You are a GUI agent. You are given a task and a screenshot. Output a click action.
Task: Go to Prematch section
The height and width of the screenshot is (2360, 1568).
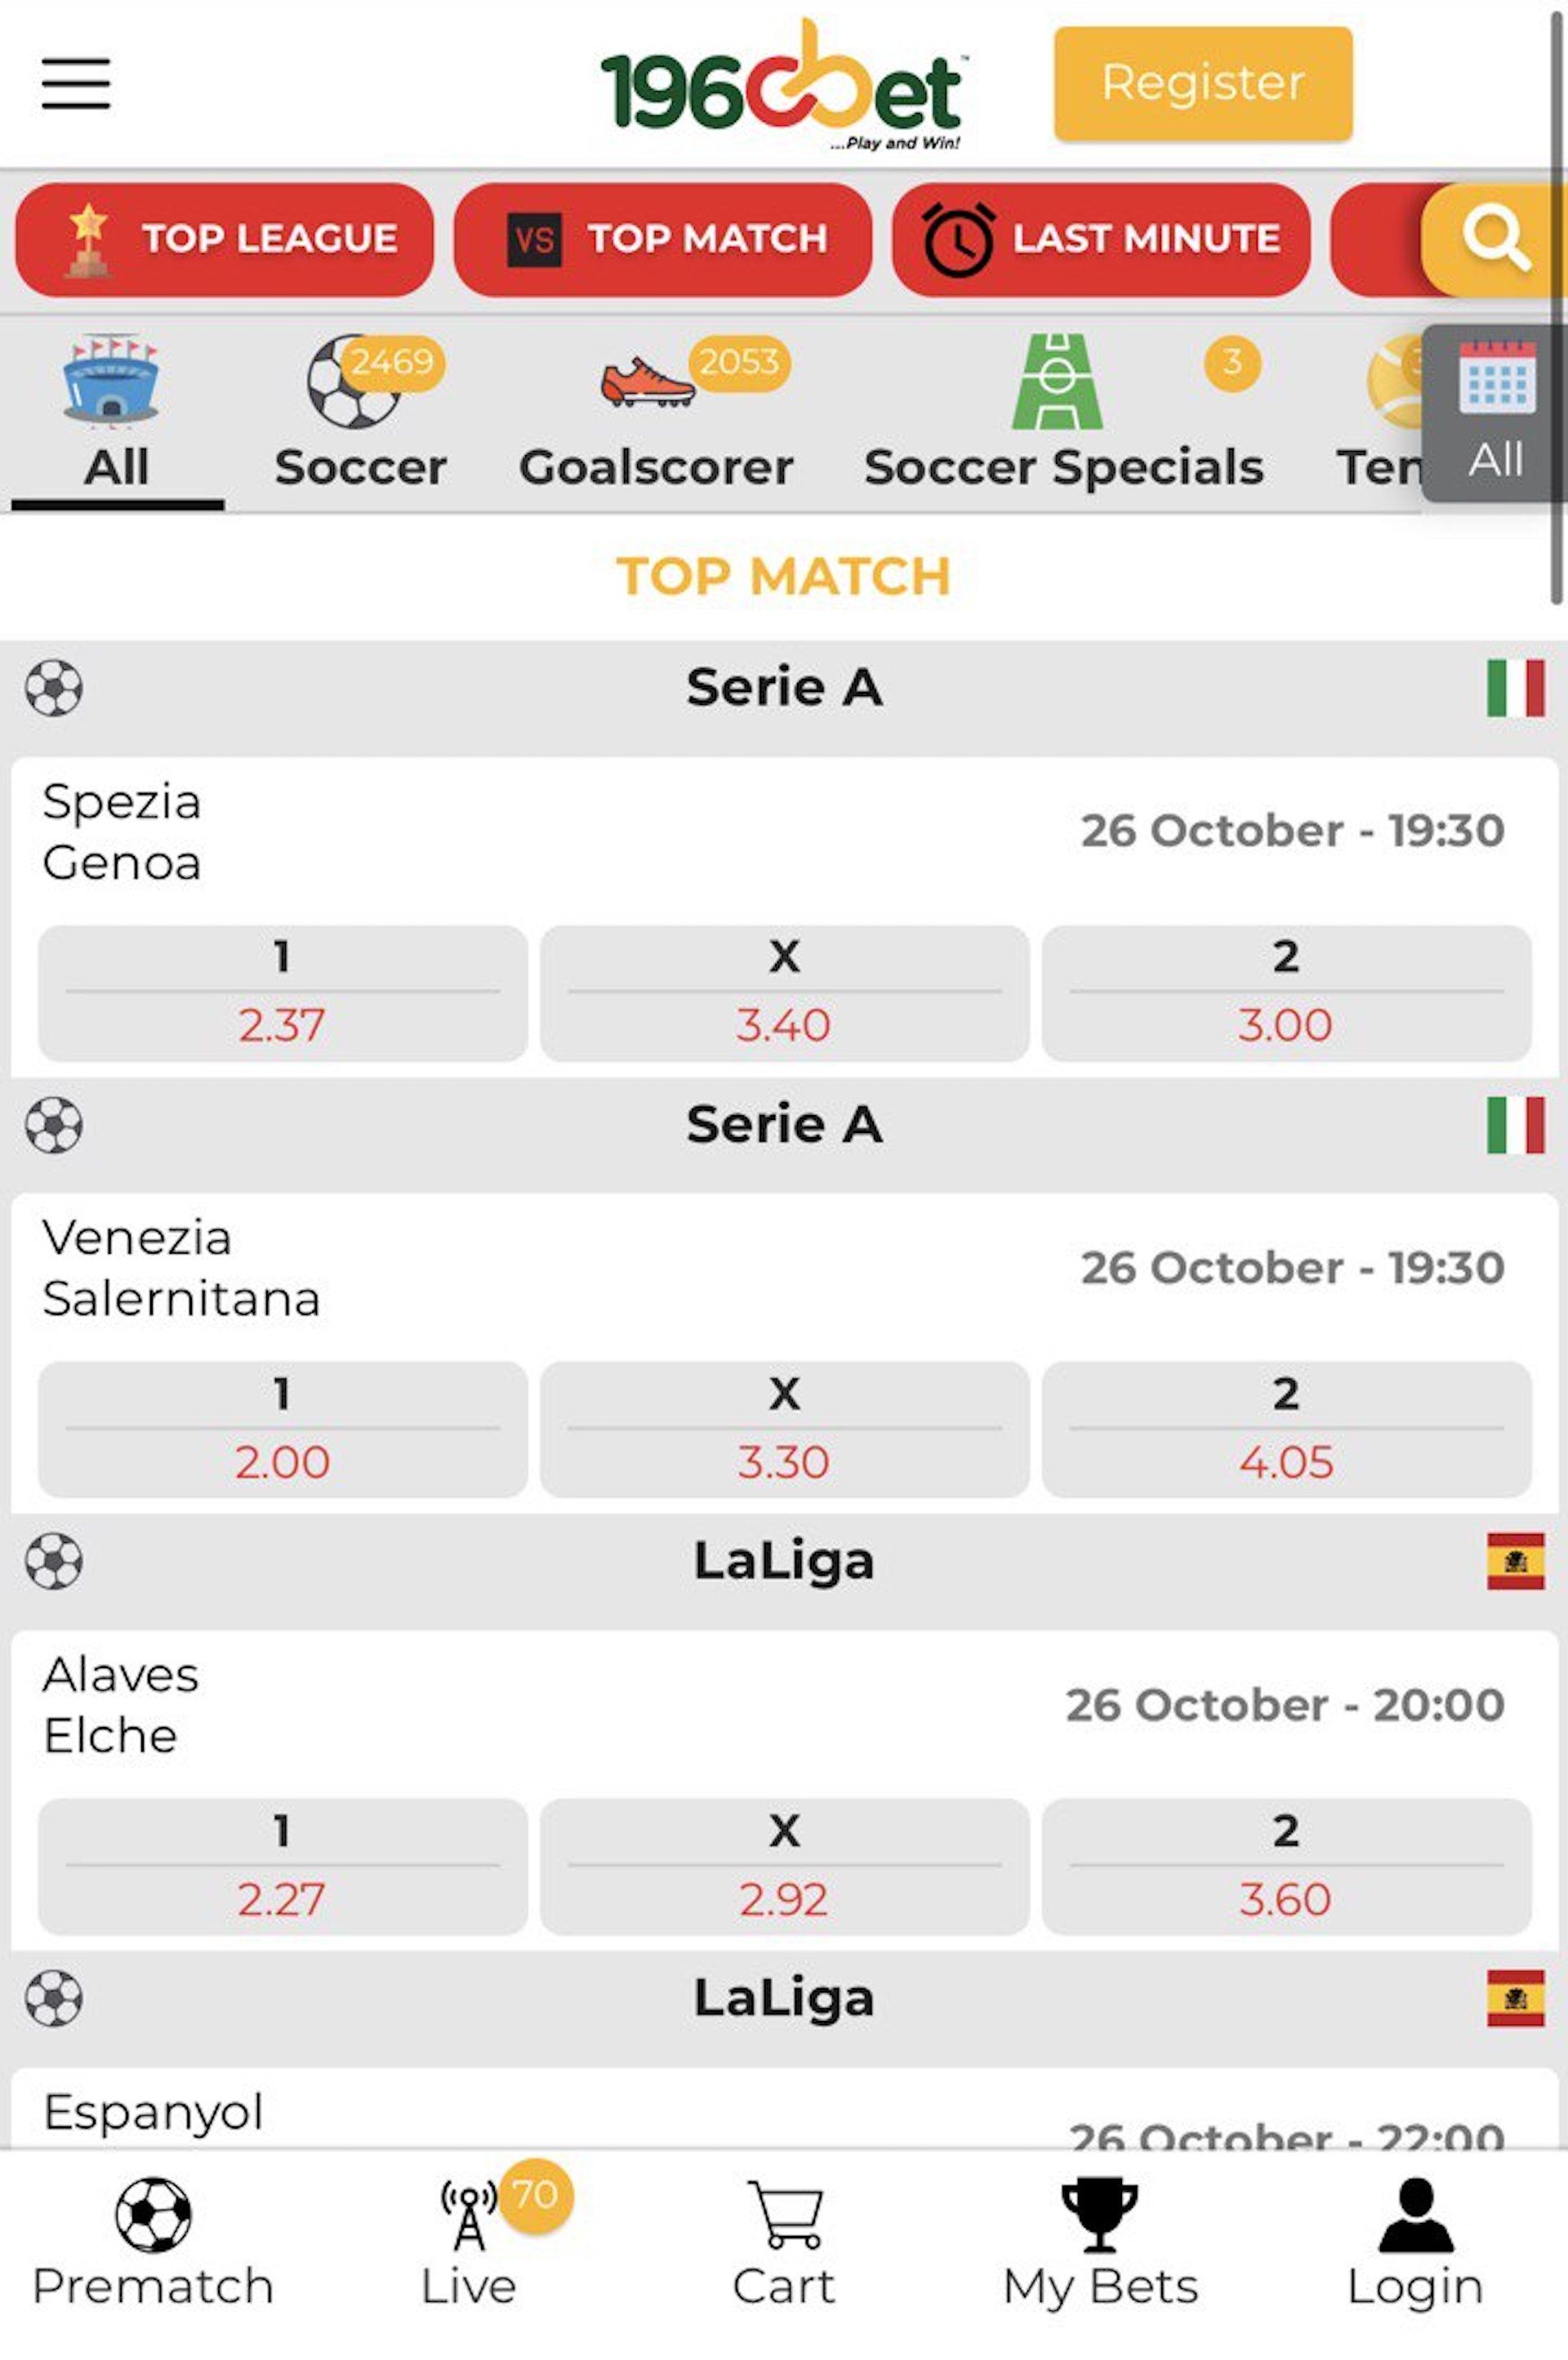click(153, 2240)
